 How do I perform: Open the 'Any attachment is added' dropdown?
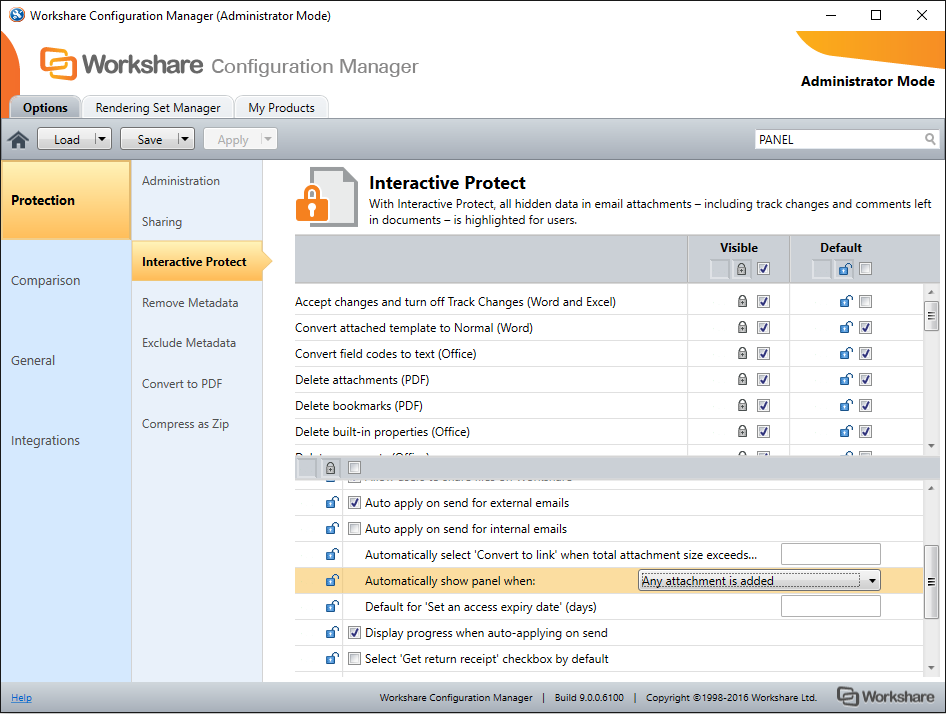point(871,580)
